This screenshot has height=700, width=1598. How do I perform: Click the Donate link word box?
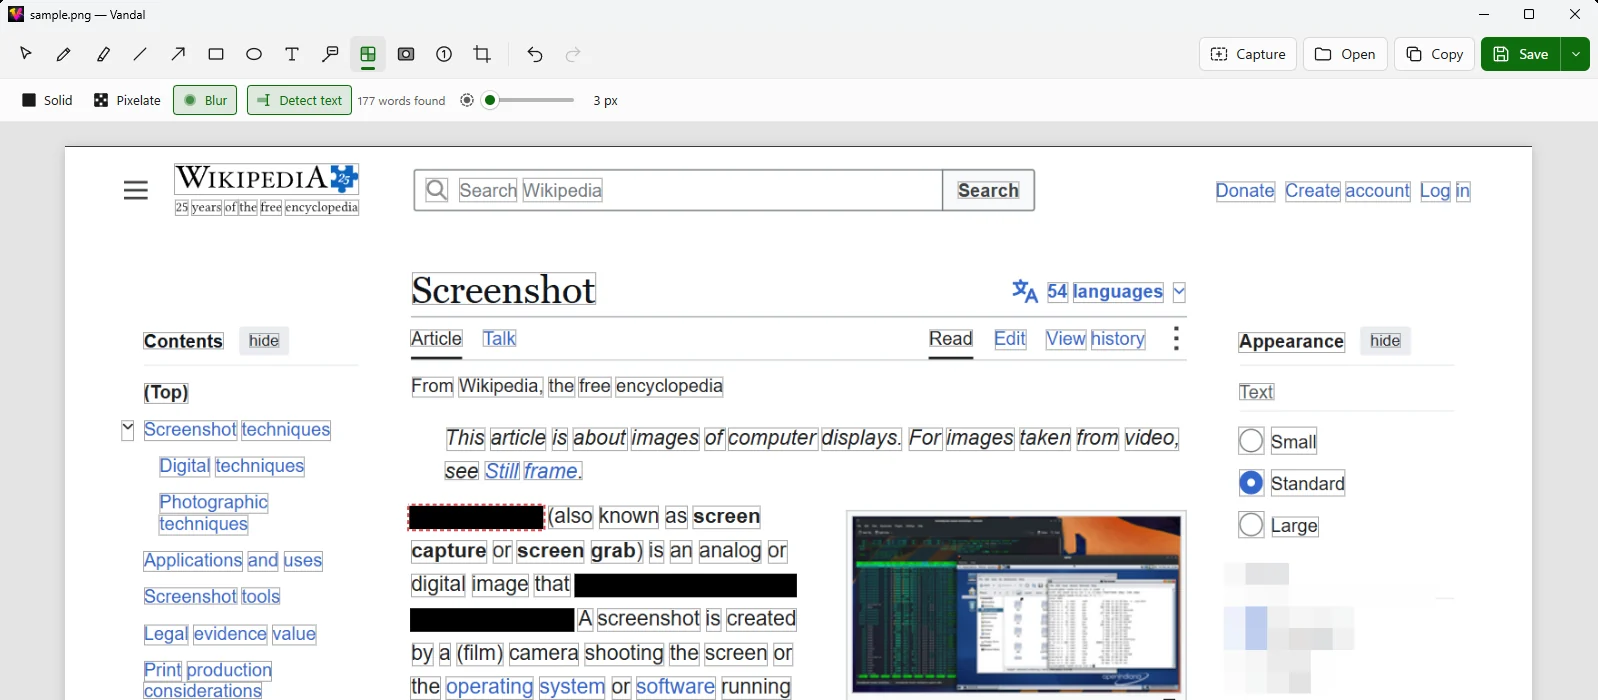(1245, 191)
